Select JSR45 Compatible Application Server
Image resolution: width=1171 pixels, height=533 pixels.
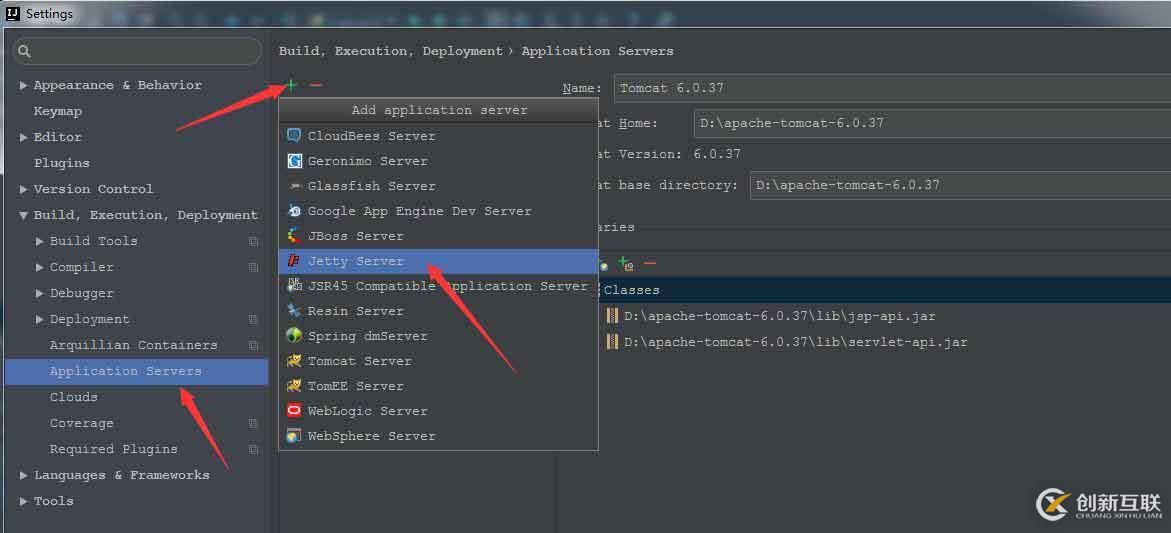coord(438,286)
